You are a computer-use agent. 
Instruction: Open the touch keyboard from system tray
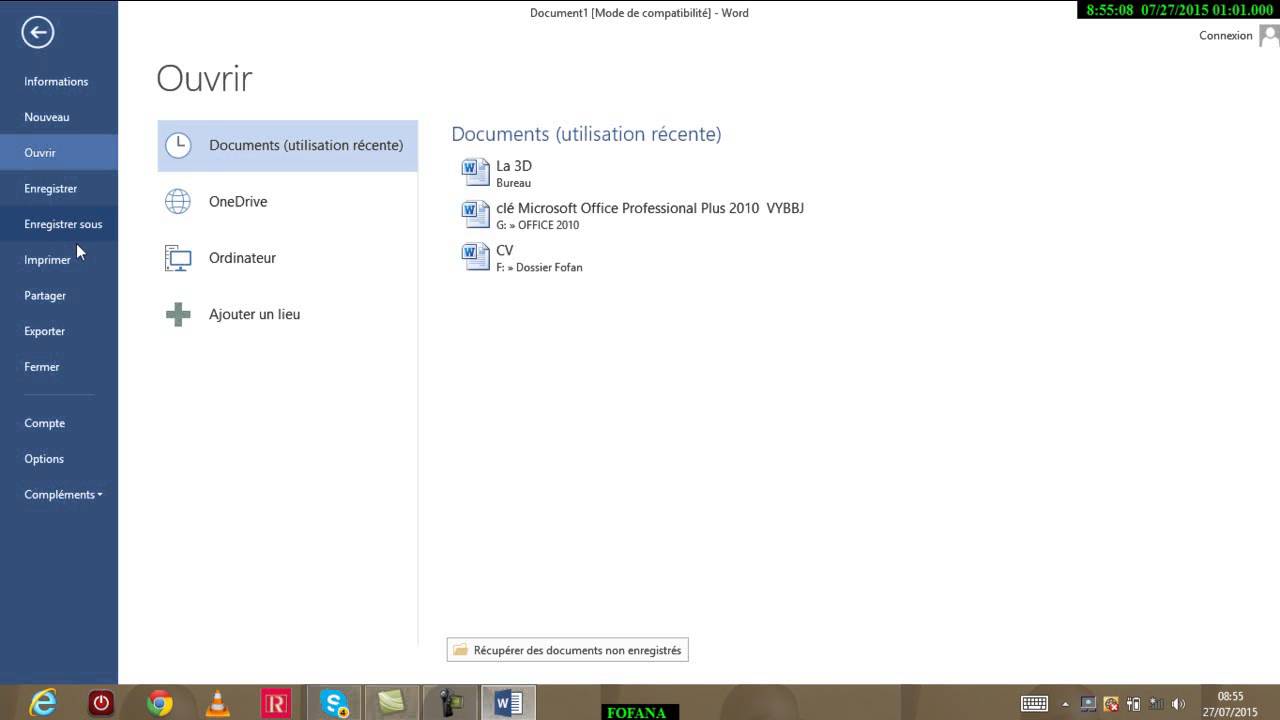pos(1034,704)
